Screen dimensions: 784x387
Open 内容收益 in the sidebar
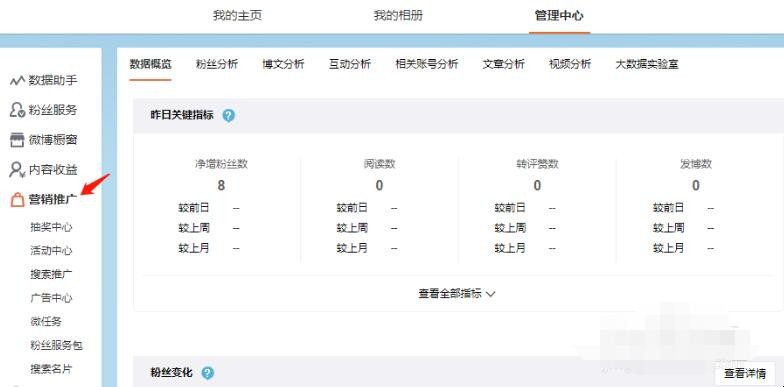coord(53,170)
